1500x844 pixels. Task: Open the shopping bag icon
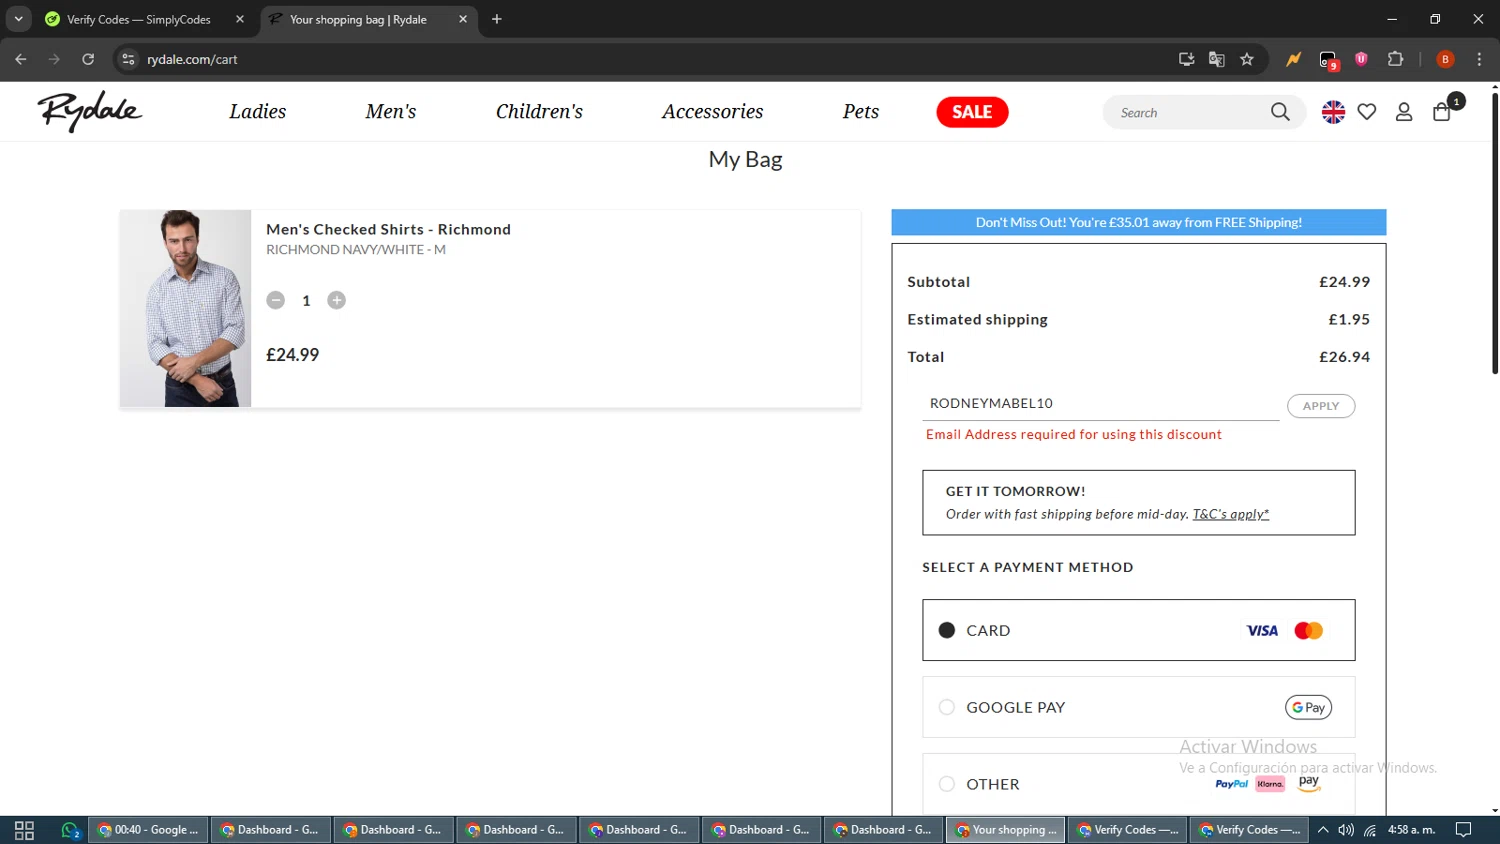[1442, 112]
